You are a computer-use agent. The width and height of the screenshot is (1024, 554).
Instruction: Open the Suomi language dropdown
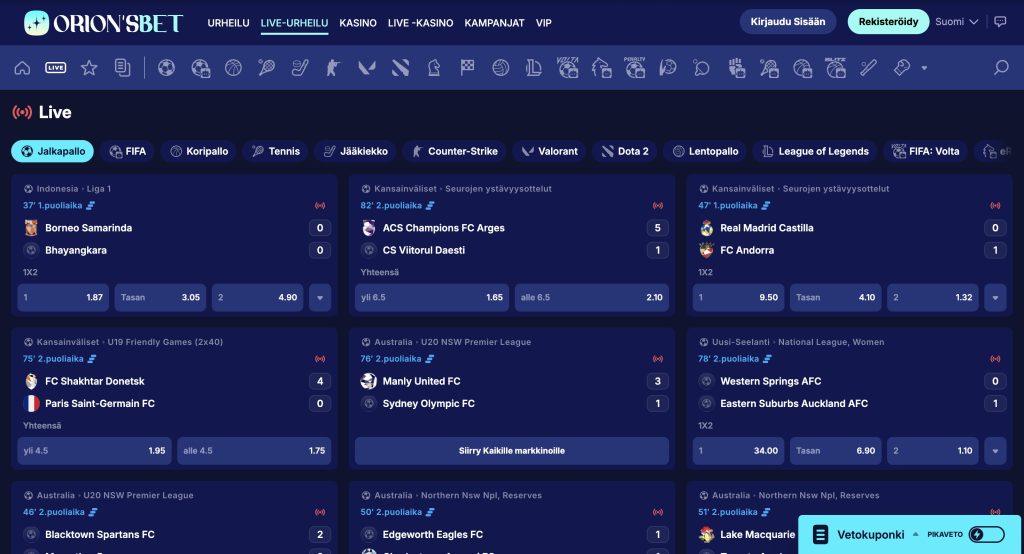click(x=956, y=22)
